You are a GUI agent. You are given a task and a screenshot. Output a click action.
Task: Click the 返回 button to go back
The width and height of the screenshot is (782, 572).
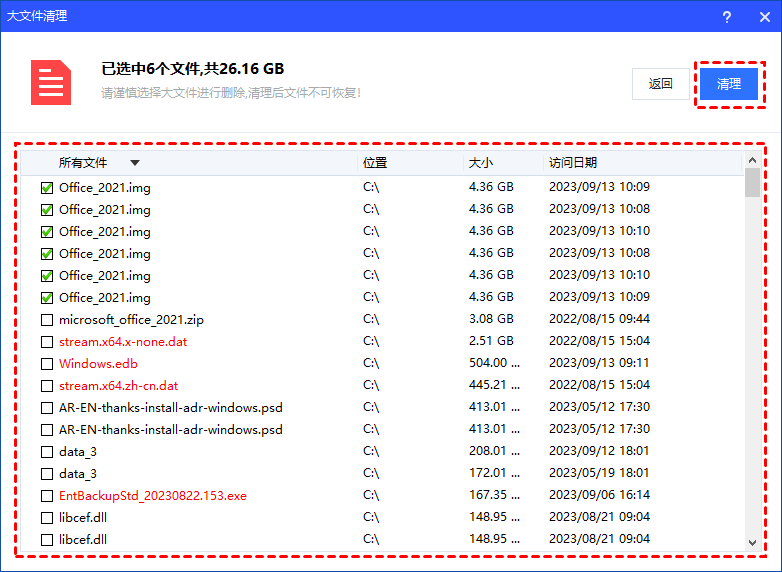[661, 84]
